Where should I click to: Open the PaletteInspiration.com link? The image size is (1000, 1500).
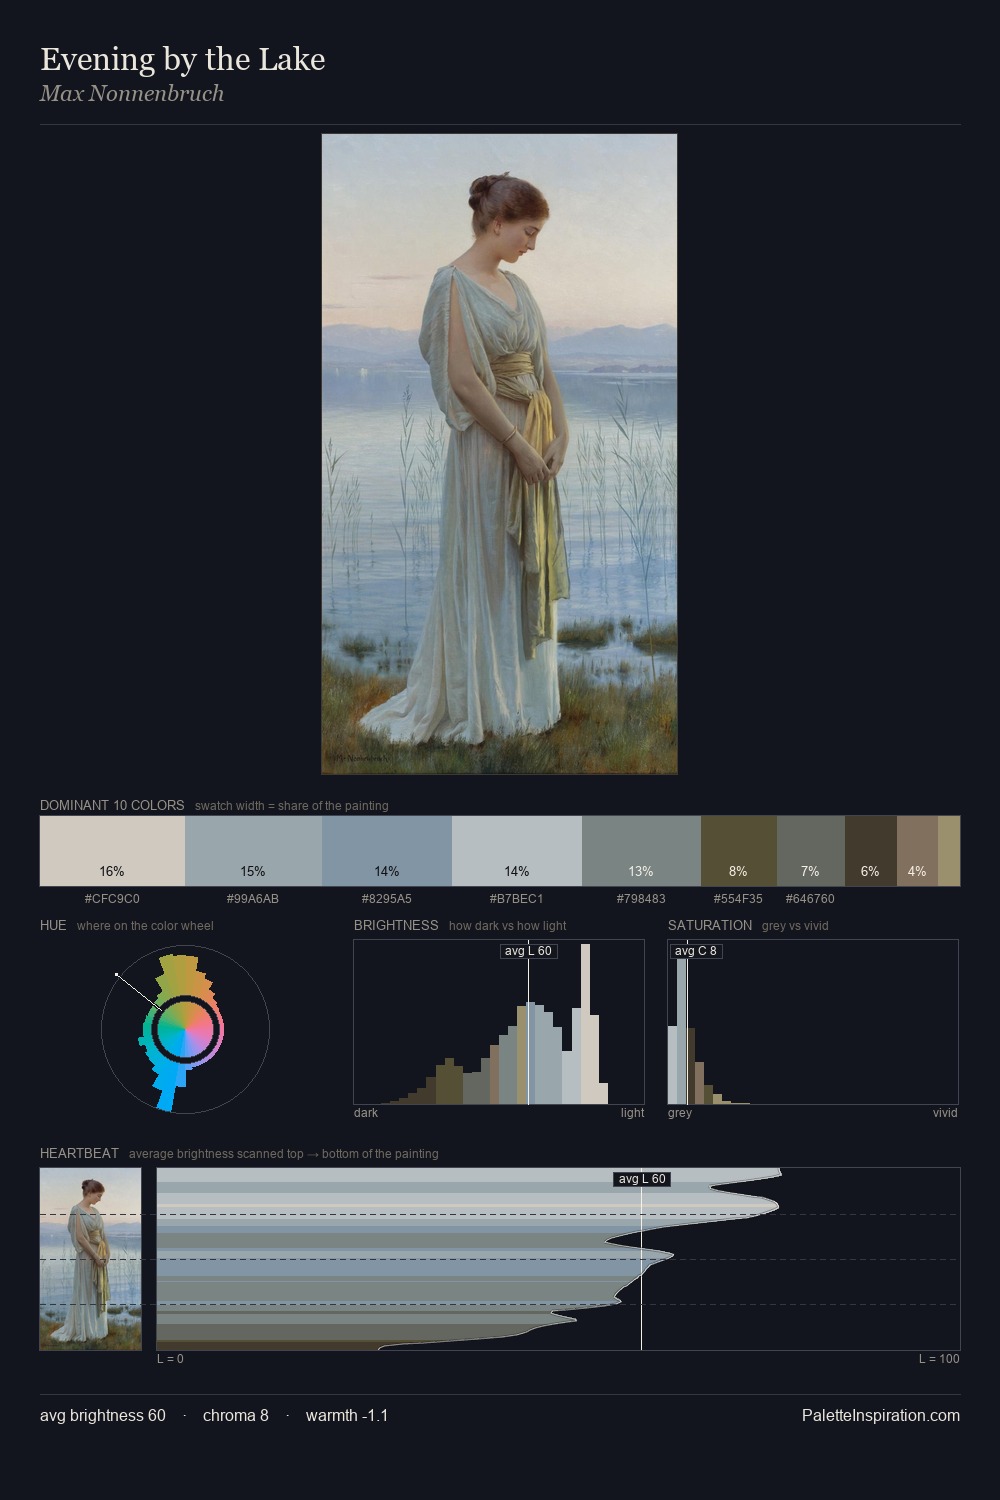pos(881,1416)
